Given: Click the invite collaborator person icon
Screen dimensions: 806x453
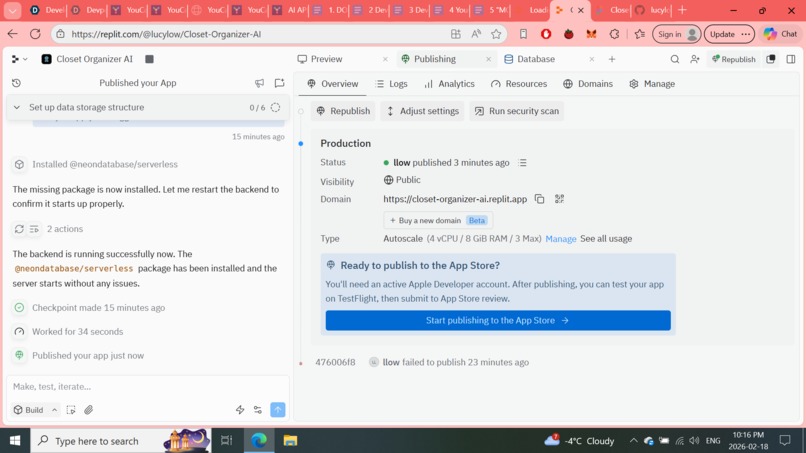Looking at the screenshot, I should click(695, 59).
